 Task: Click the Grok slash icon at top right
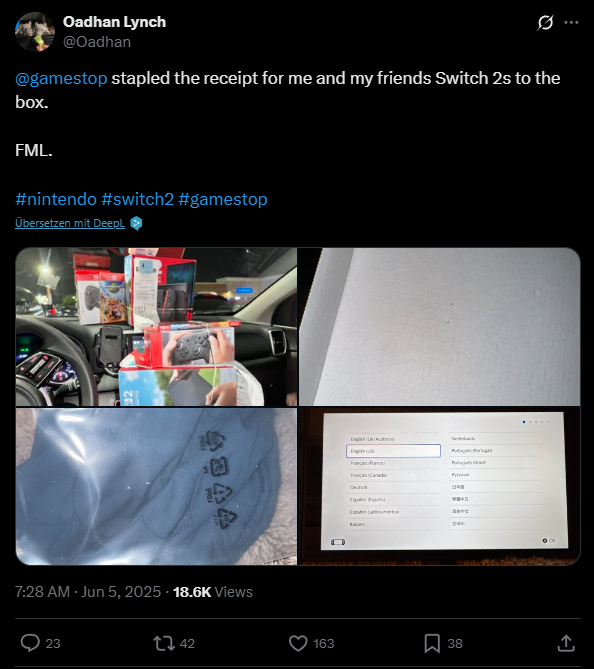(545, 23)
